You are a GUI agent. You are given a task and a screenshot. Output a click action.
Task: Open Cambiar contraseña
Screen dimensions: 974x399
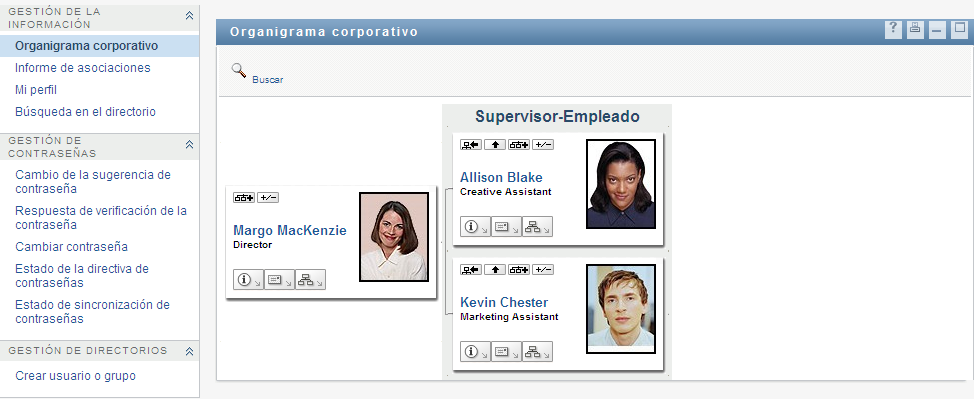pos(71,247)
